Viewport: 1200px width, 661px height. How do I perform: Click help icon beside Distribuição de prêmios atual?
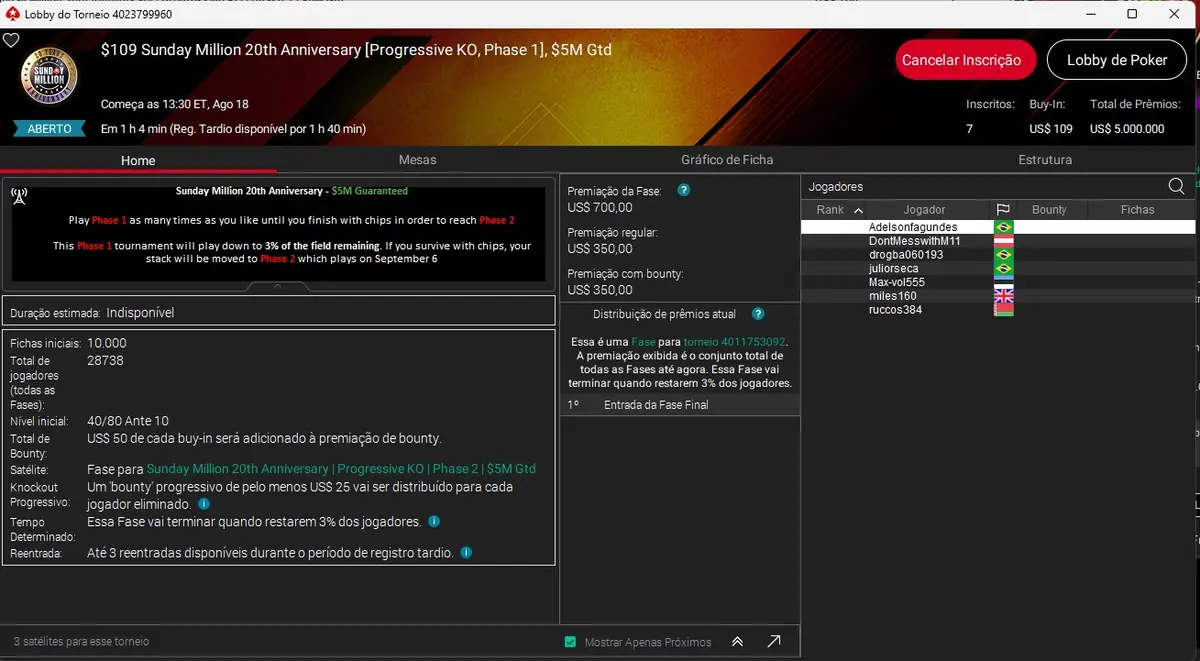point(758,314)
